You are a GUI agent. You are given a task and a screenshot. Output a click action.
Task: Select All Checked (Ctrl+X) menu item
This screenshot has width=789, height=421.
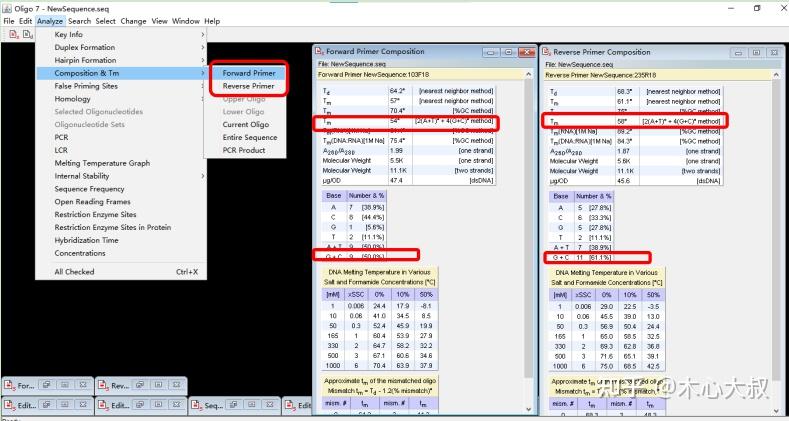[121, 272]
